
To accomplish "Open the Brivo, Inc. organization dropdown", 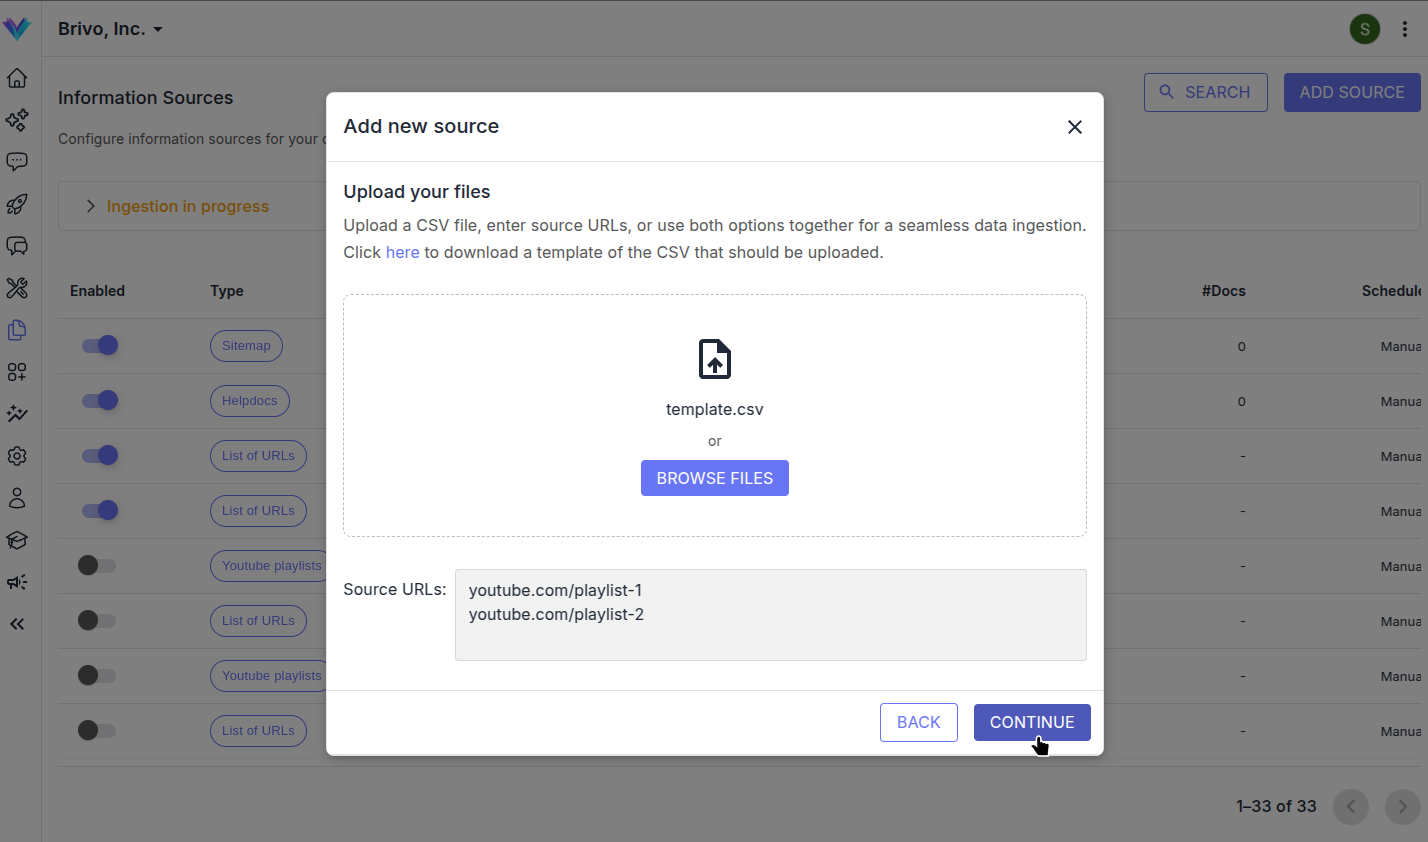I will click(x=110, y=28).
